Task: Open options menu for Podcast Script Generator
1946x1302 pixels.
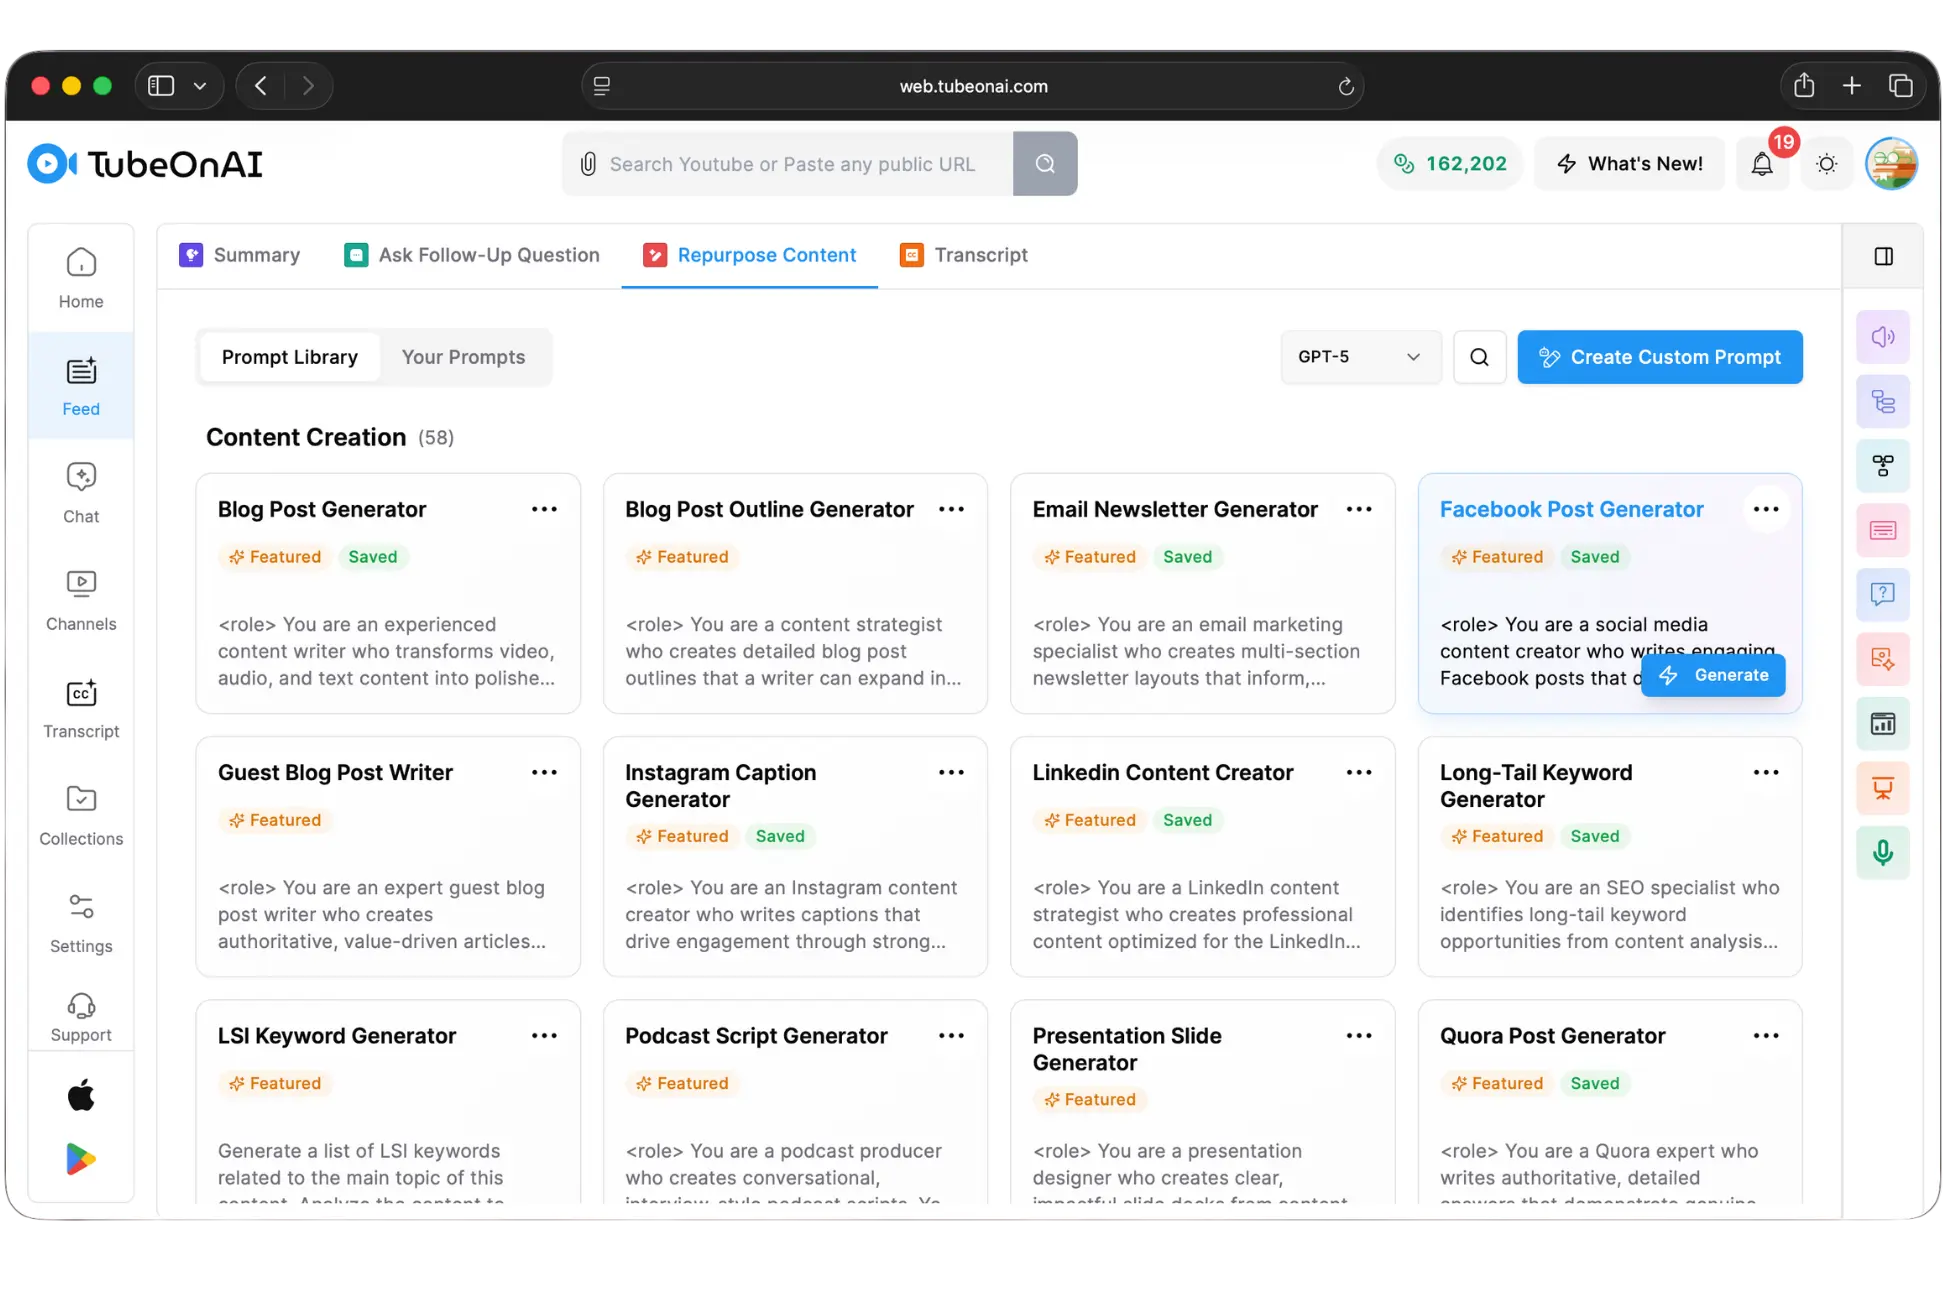Action: 951,1036
